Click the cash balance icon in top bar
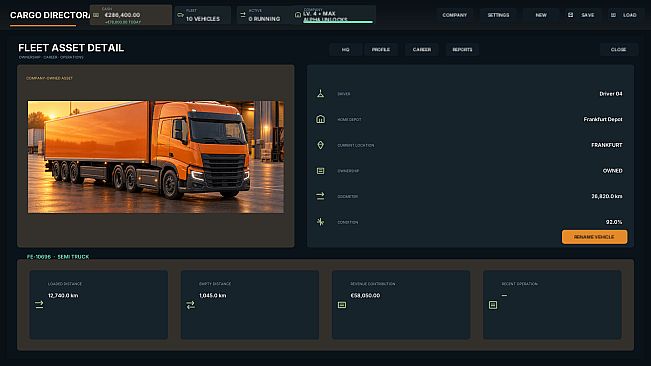 (x=96, y=15)
